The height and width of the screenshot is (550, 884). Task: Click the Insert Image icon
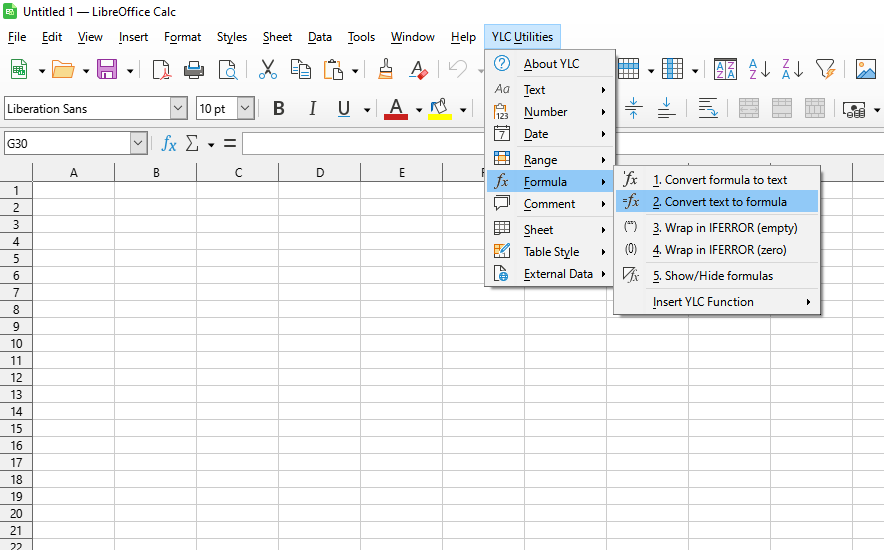(x=866, y=69)
